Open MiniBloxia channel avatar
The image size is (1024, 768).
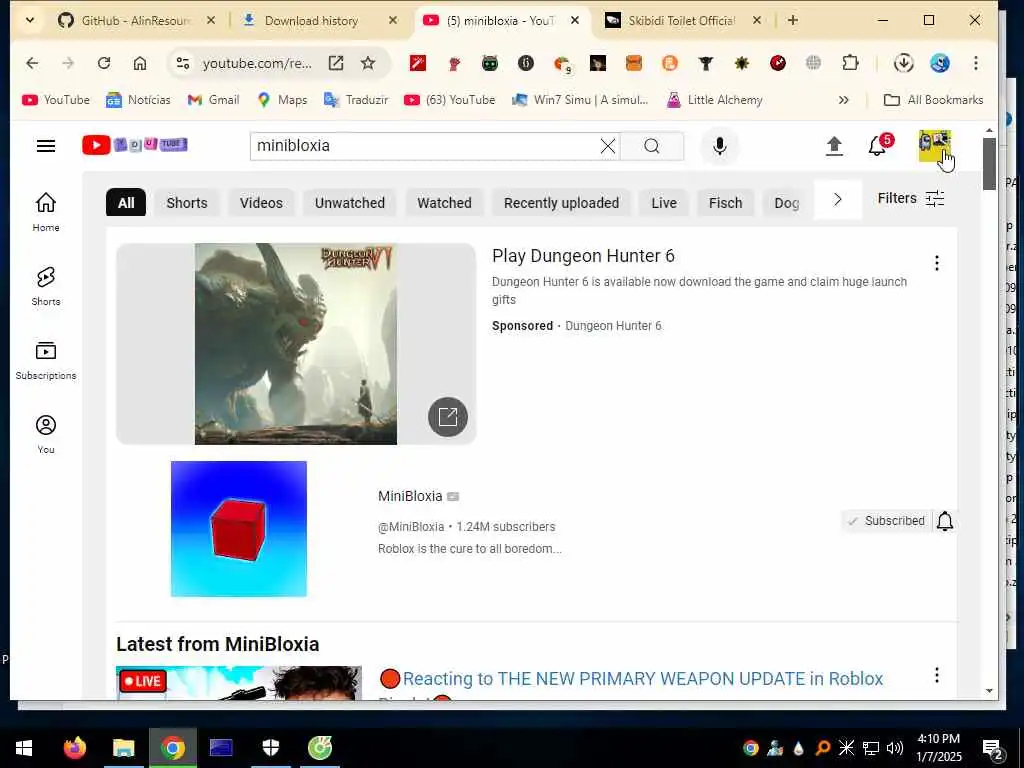click(238, 529)
